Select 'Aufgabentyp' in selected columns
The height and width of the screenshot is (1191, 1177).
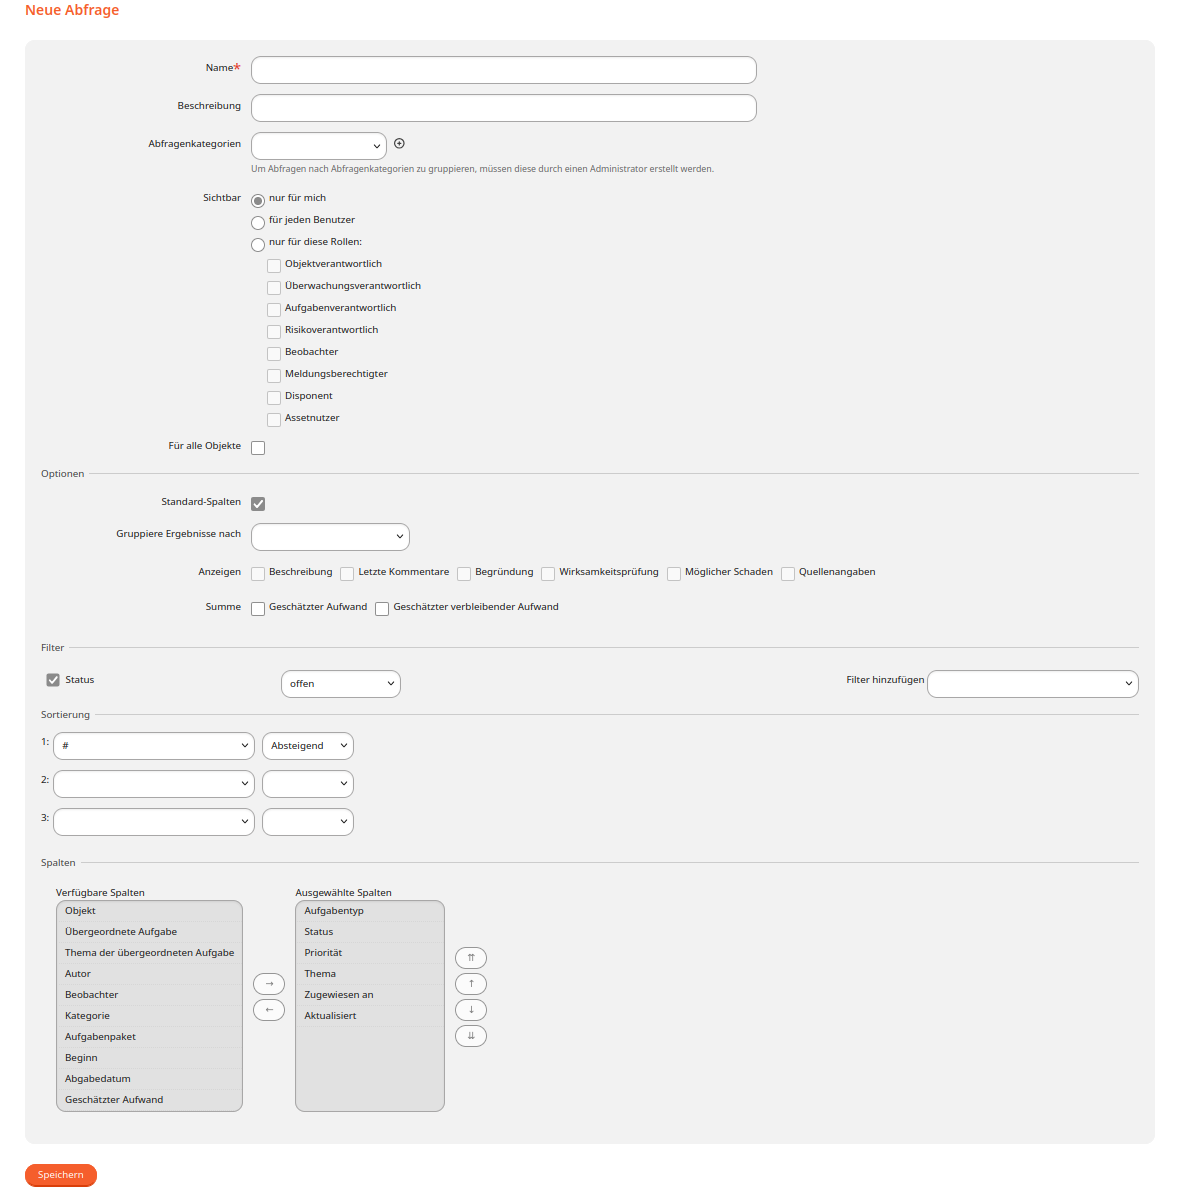pos(369,911)
